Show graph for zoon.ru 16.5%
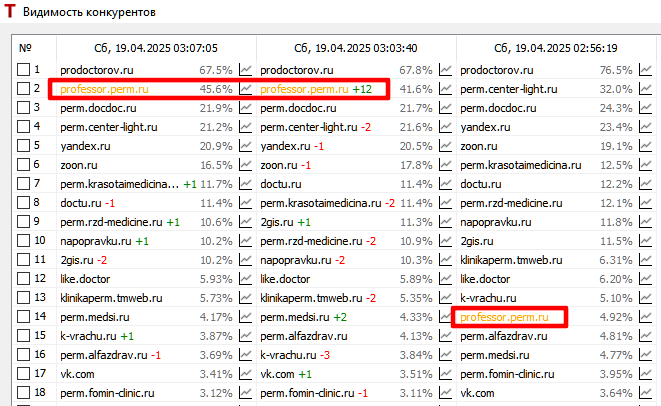 [245, 164]
